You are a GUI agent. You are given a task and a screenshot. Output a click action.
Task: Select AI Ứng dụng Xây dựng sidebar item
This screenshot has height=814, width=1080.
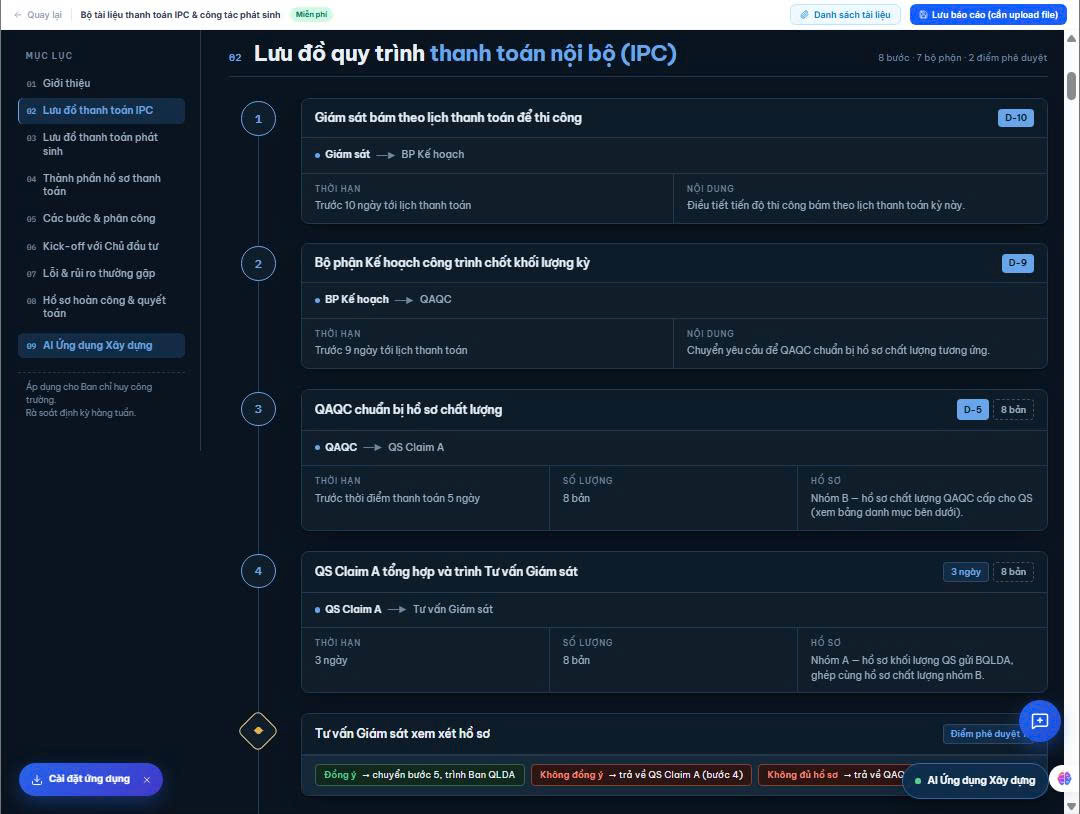101,346
